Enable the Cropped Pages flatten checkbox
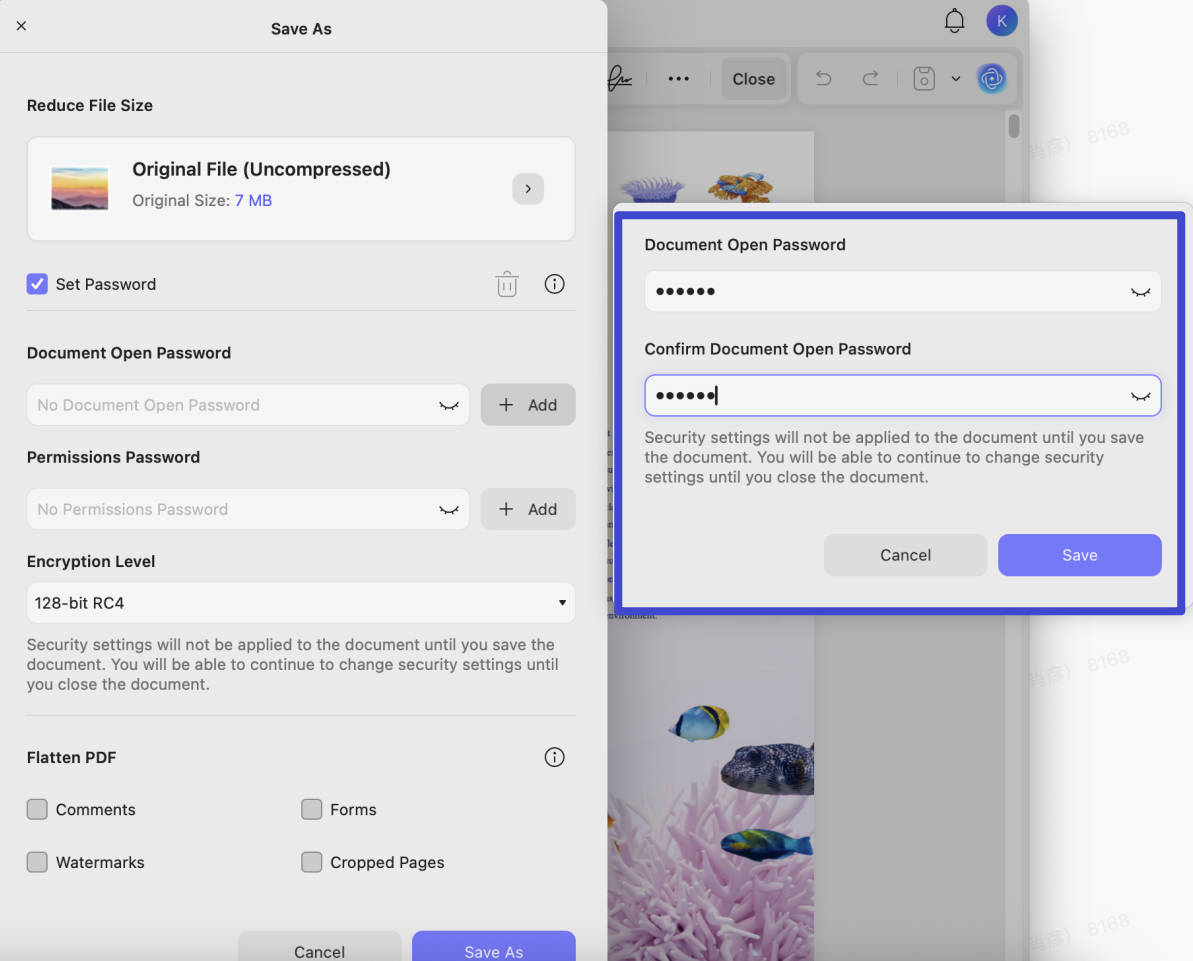The image size is (1193, 961). pos(311,861)
